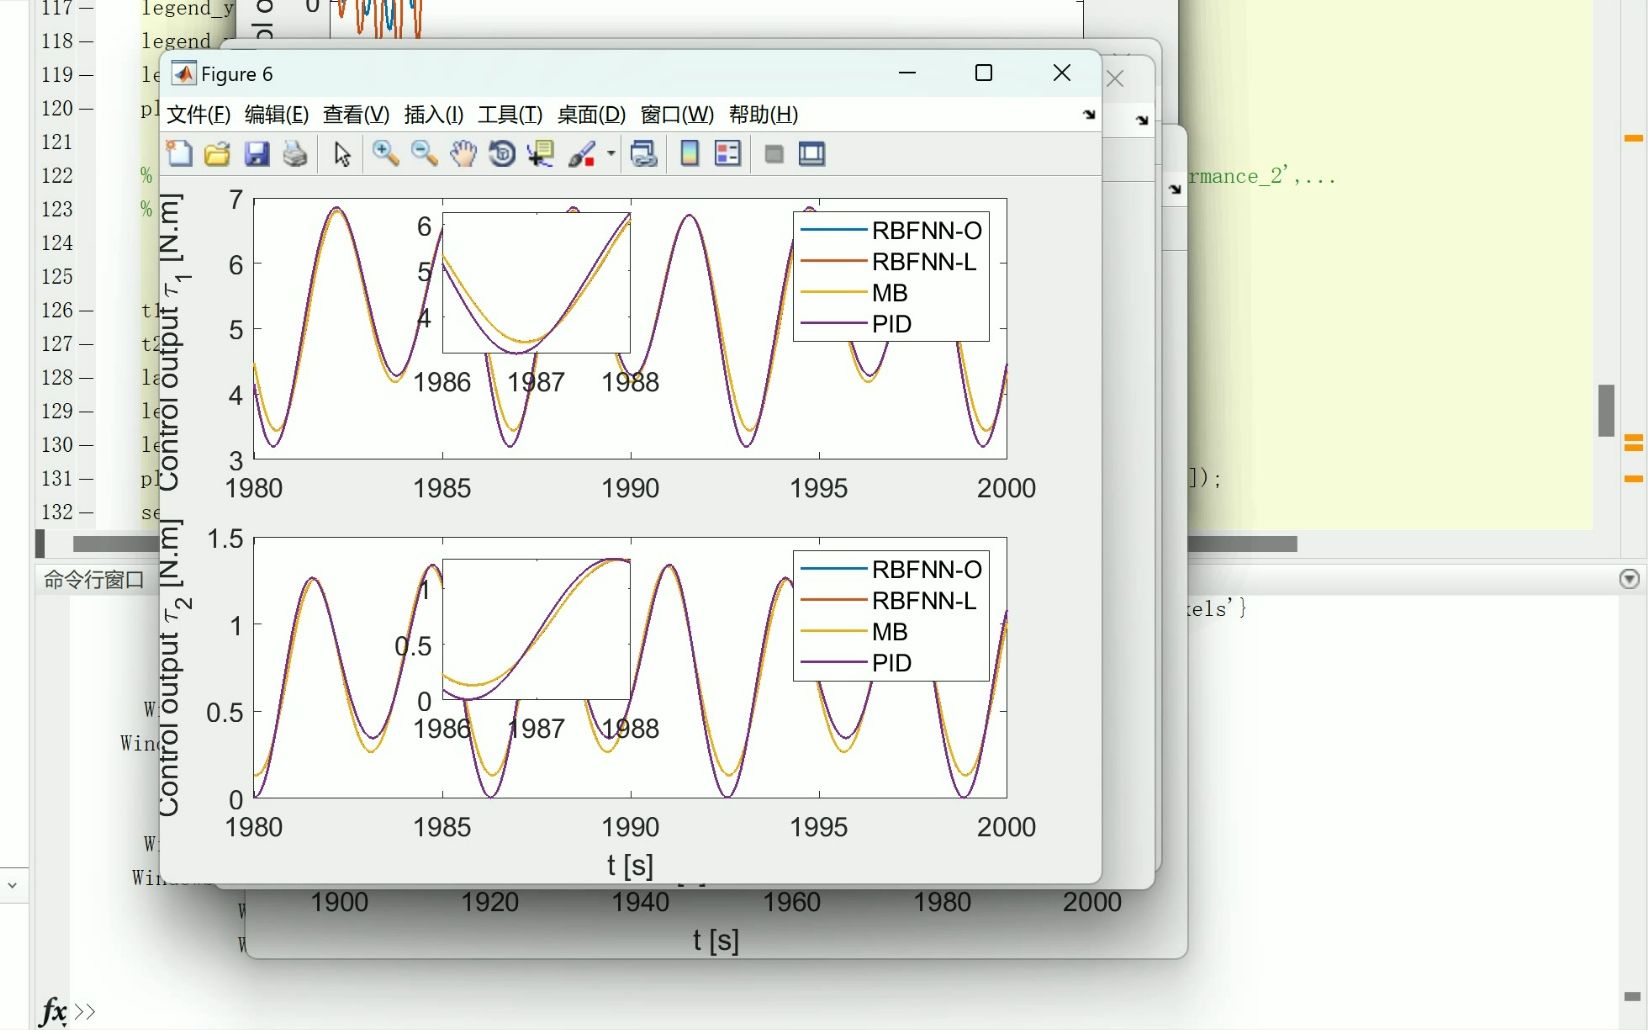Click the line 126 breakpoint dash
This screenshot has width=1648, height=1030.
(x=86, y=310)
